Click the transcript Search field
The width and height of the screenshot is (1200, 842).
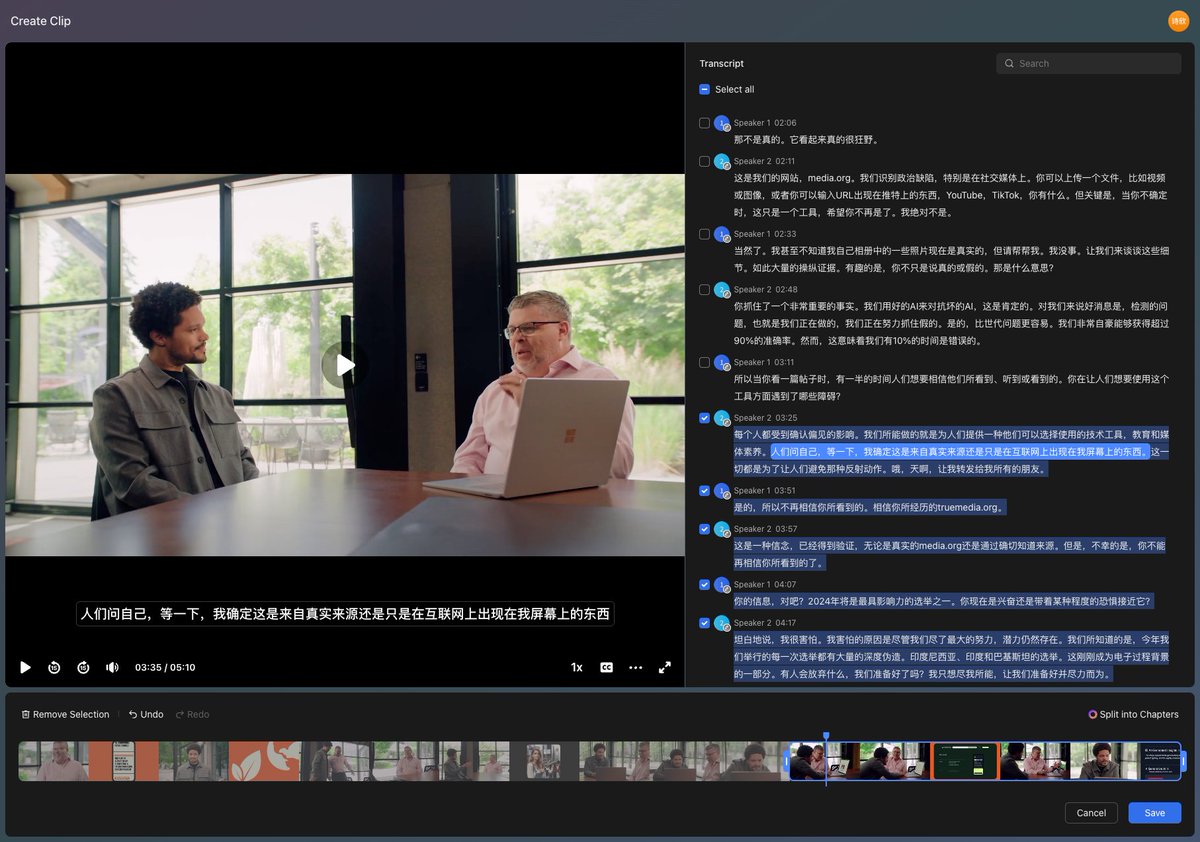click(1088, 63)
